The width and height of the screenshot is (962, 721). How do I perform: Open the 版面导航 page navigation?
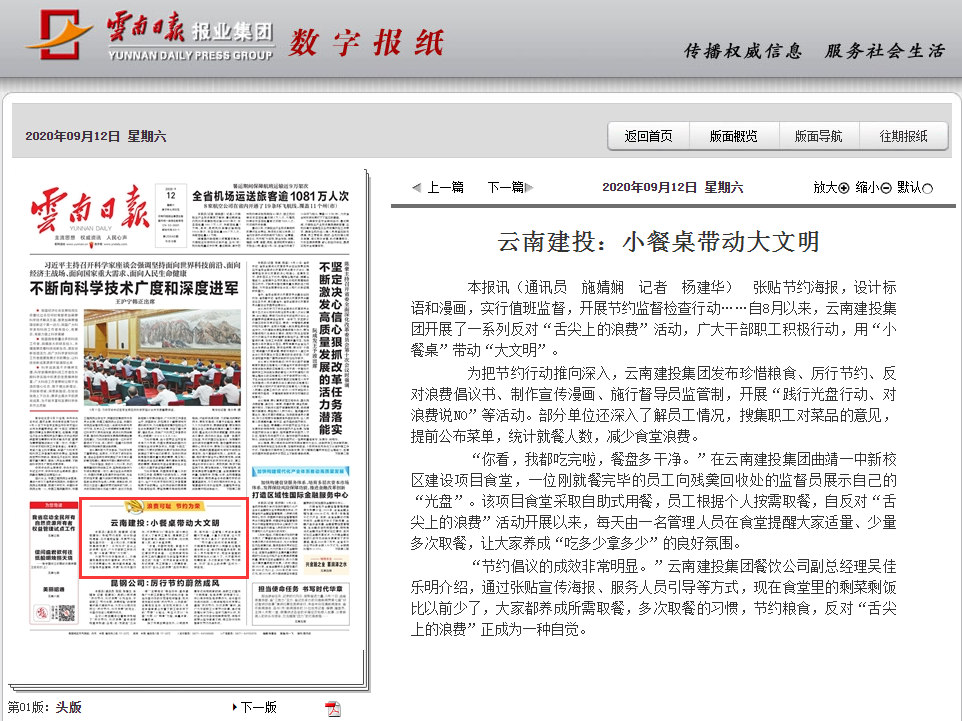point(818,135)
